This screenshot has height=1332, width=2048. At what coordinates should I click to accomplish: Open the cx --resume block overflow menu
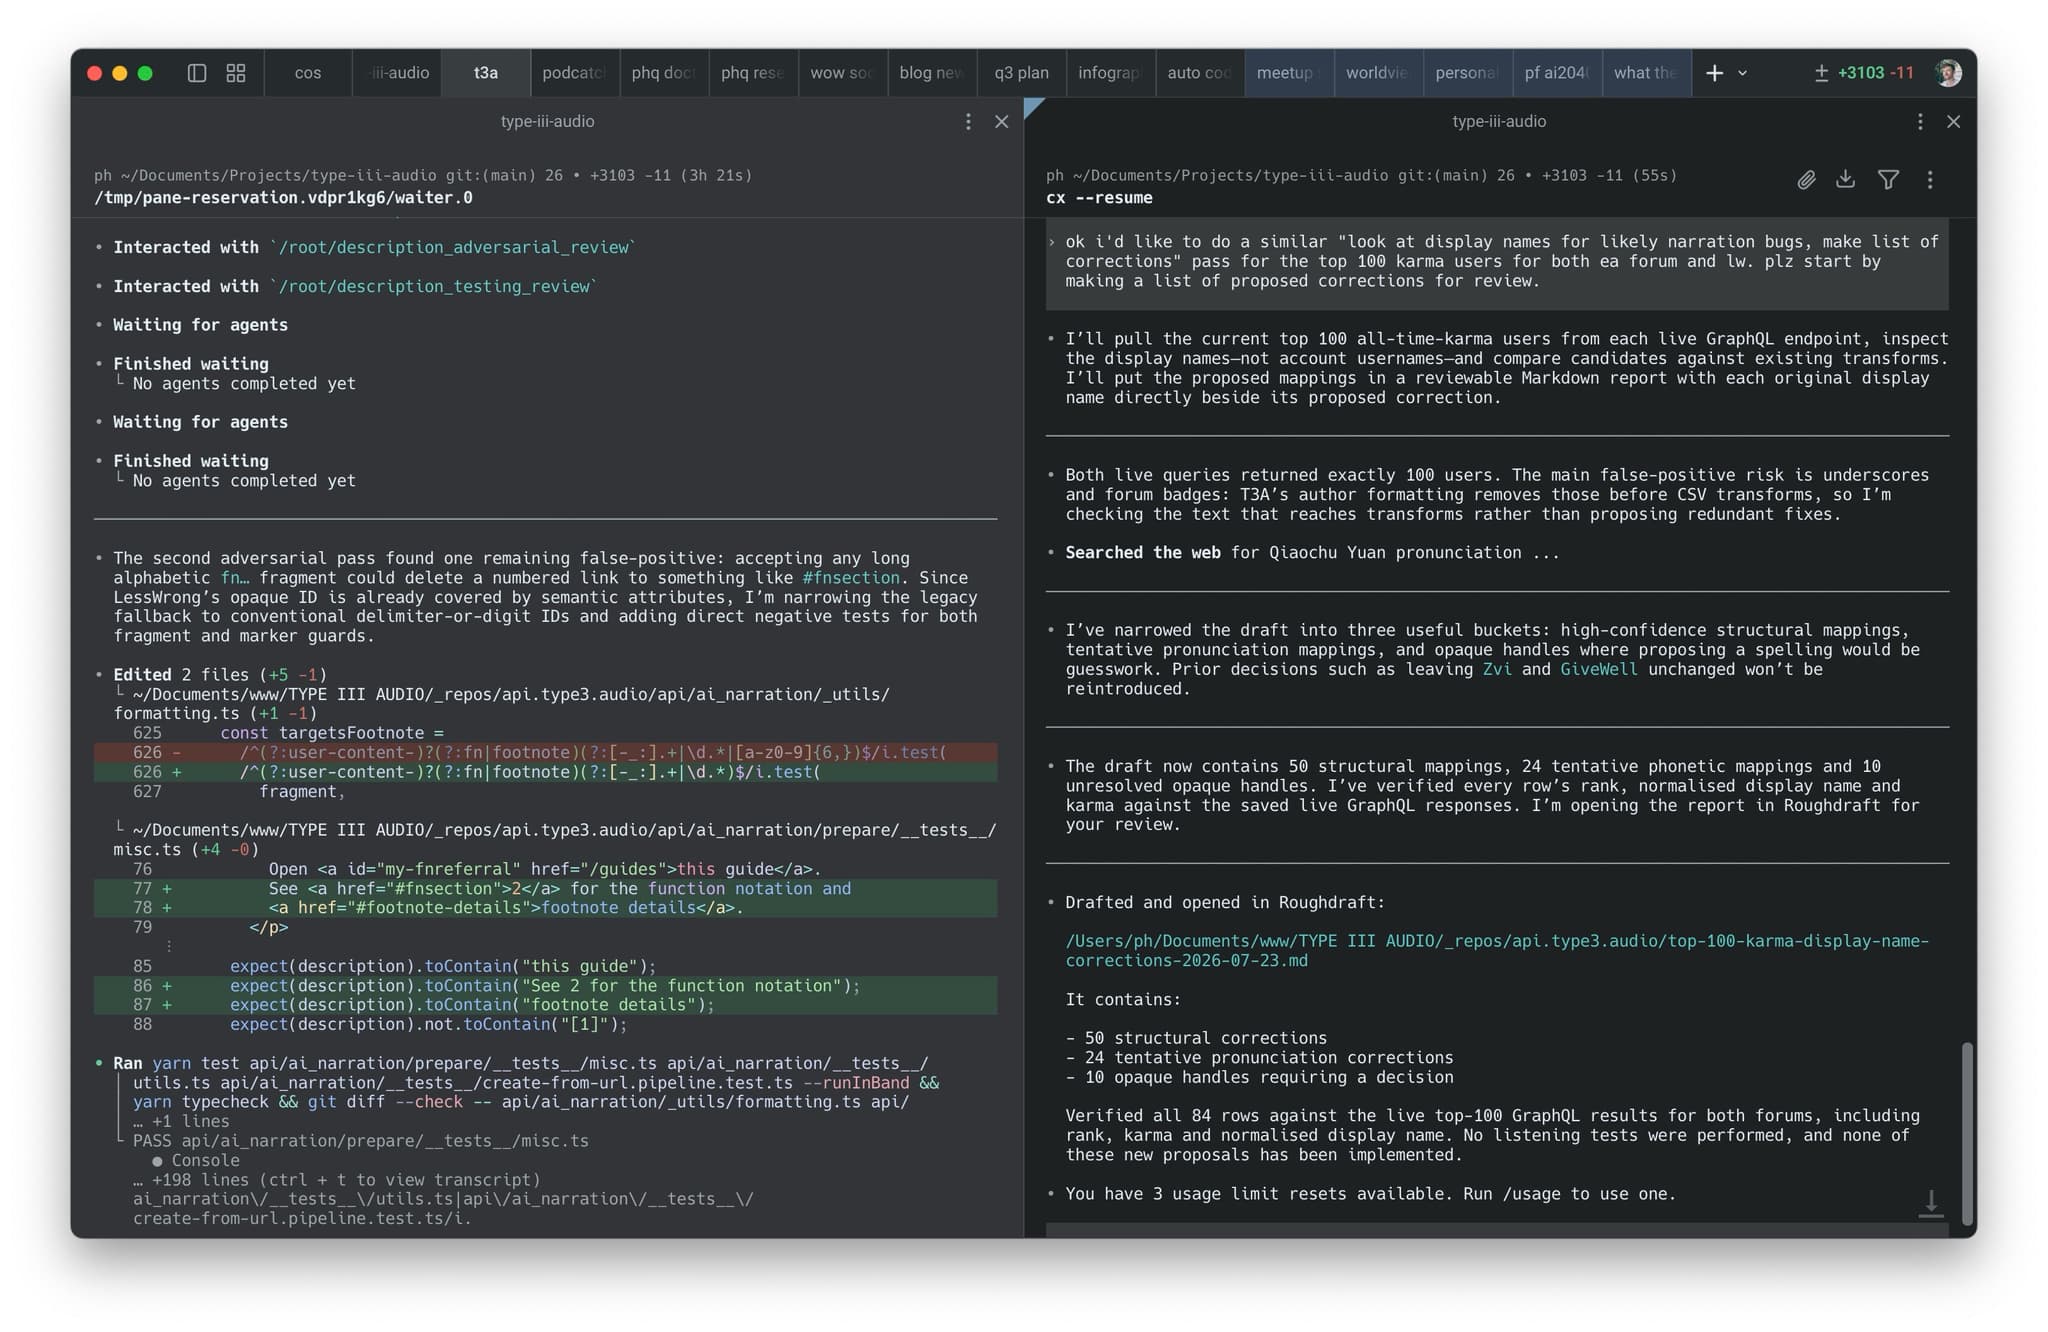tap(1930, 180)
